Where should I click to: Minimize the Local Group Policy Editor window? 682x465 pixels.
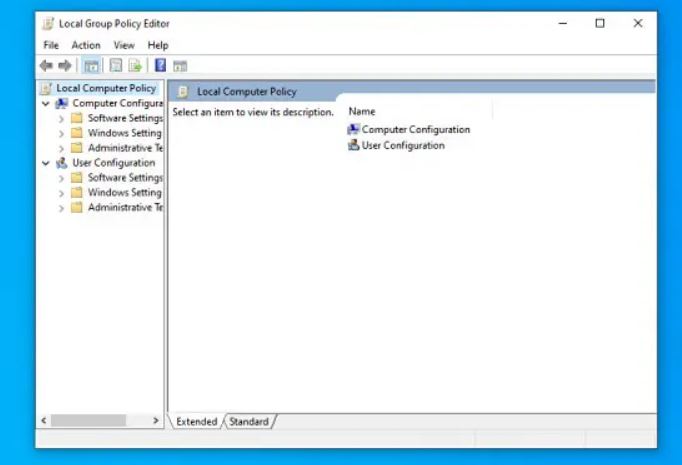562,23
